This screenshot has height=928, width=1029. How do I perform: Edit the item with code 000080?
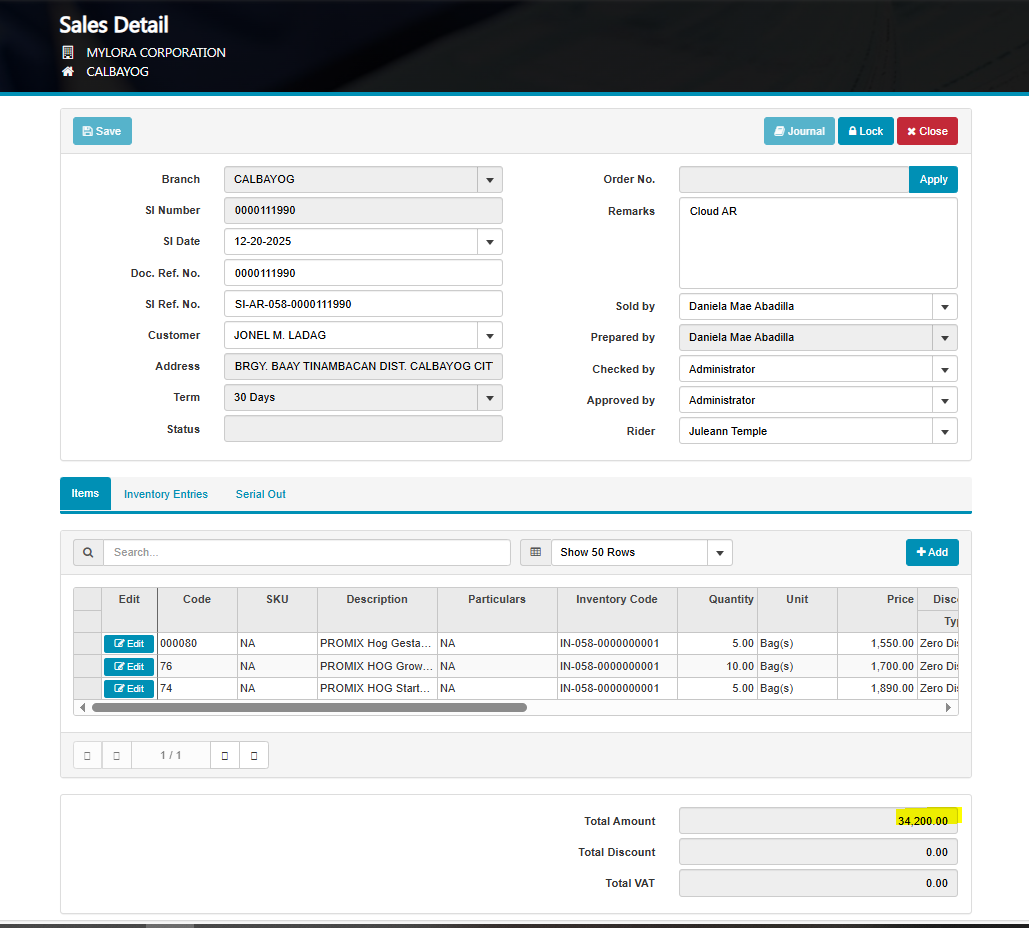pyautogui.click(x=129, y=644)
